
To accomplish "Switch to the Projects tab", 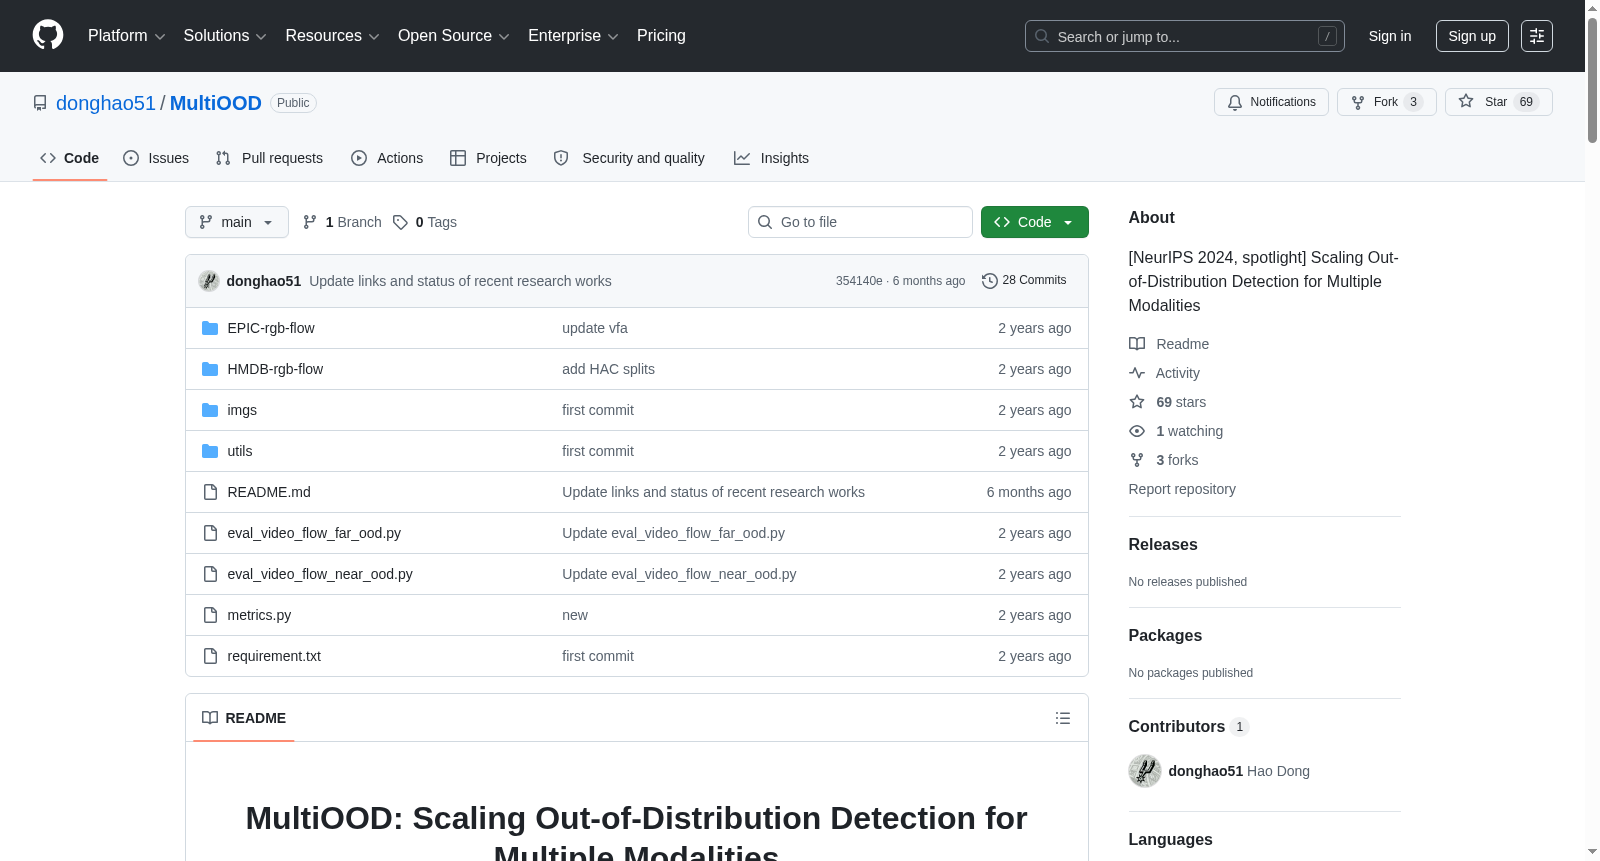I will (x=488, y=158).
